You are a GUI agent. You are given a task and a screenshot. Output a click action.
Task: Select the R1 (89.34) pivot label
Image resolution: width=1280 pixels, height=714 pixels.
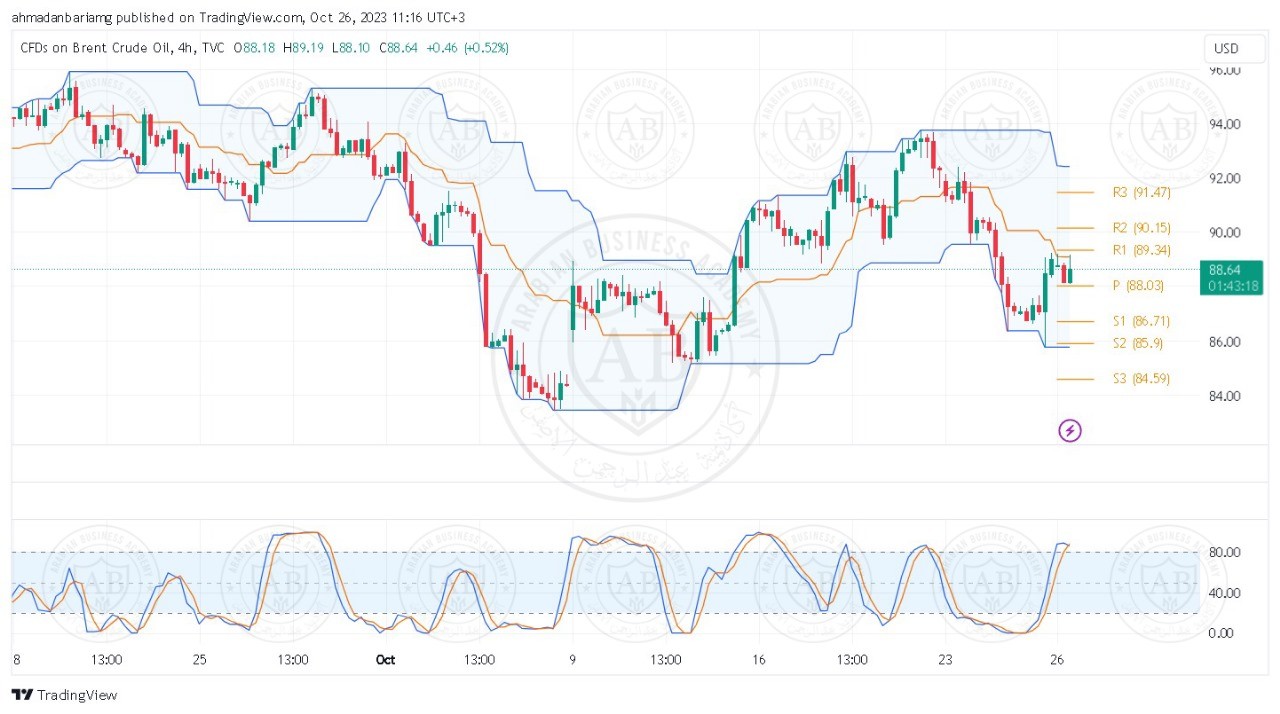(1141, 250)
